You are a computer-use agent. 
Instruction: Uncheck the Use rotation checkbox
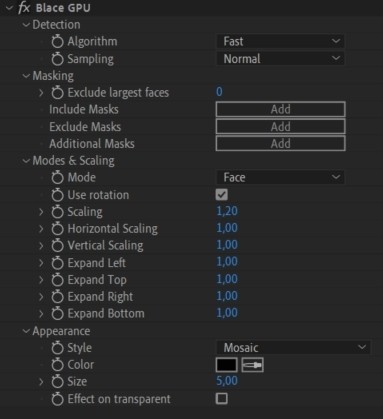pos(222,195)
